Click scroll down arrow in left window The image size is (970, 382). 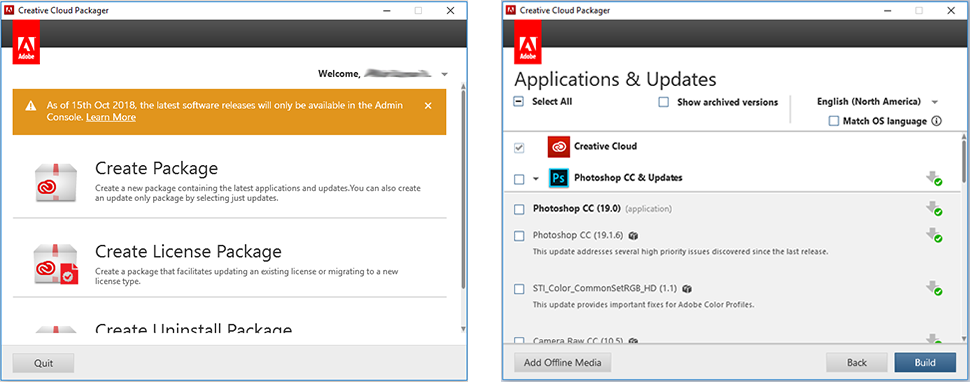[x=464, y=329]
